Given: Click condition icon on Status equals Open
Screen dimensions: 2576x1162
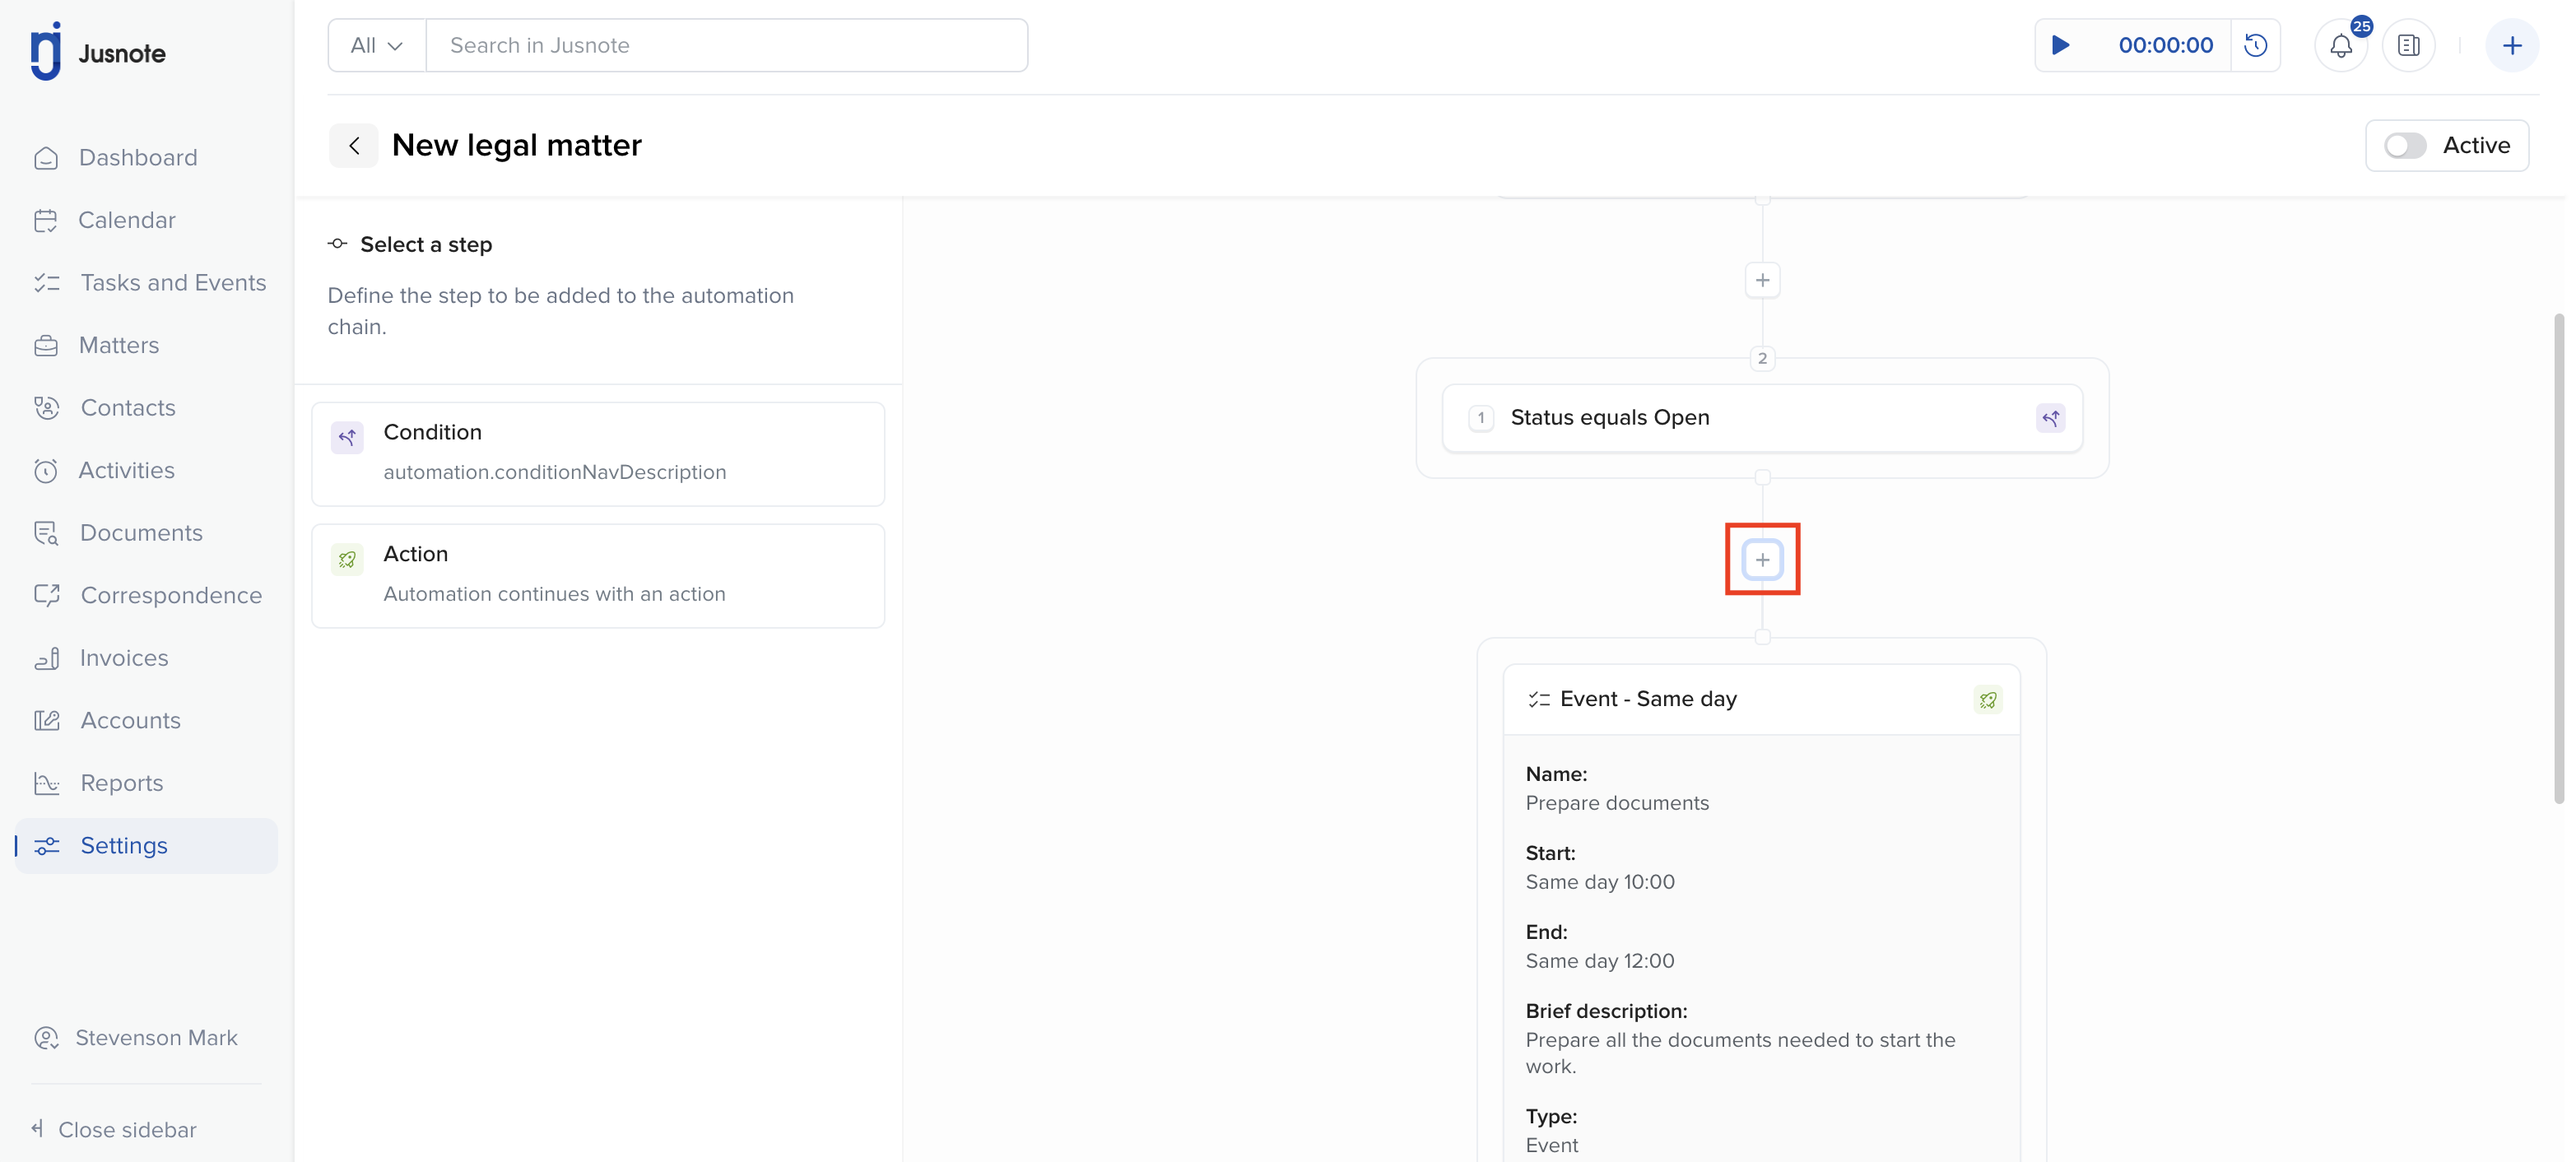Looking at the screenshot, I should pos(2050,418).
